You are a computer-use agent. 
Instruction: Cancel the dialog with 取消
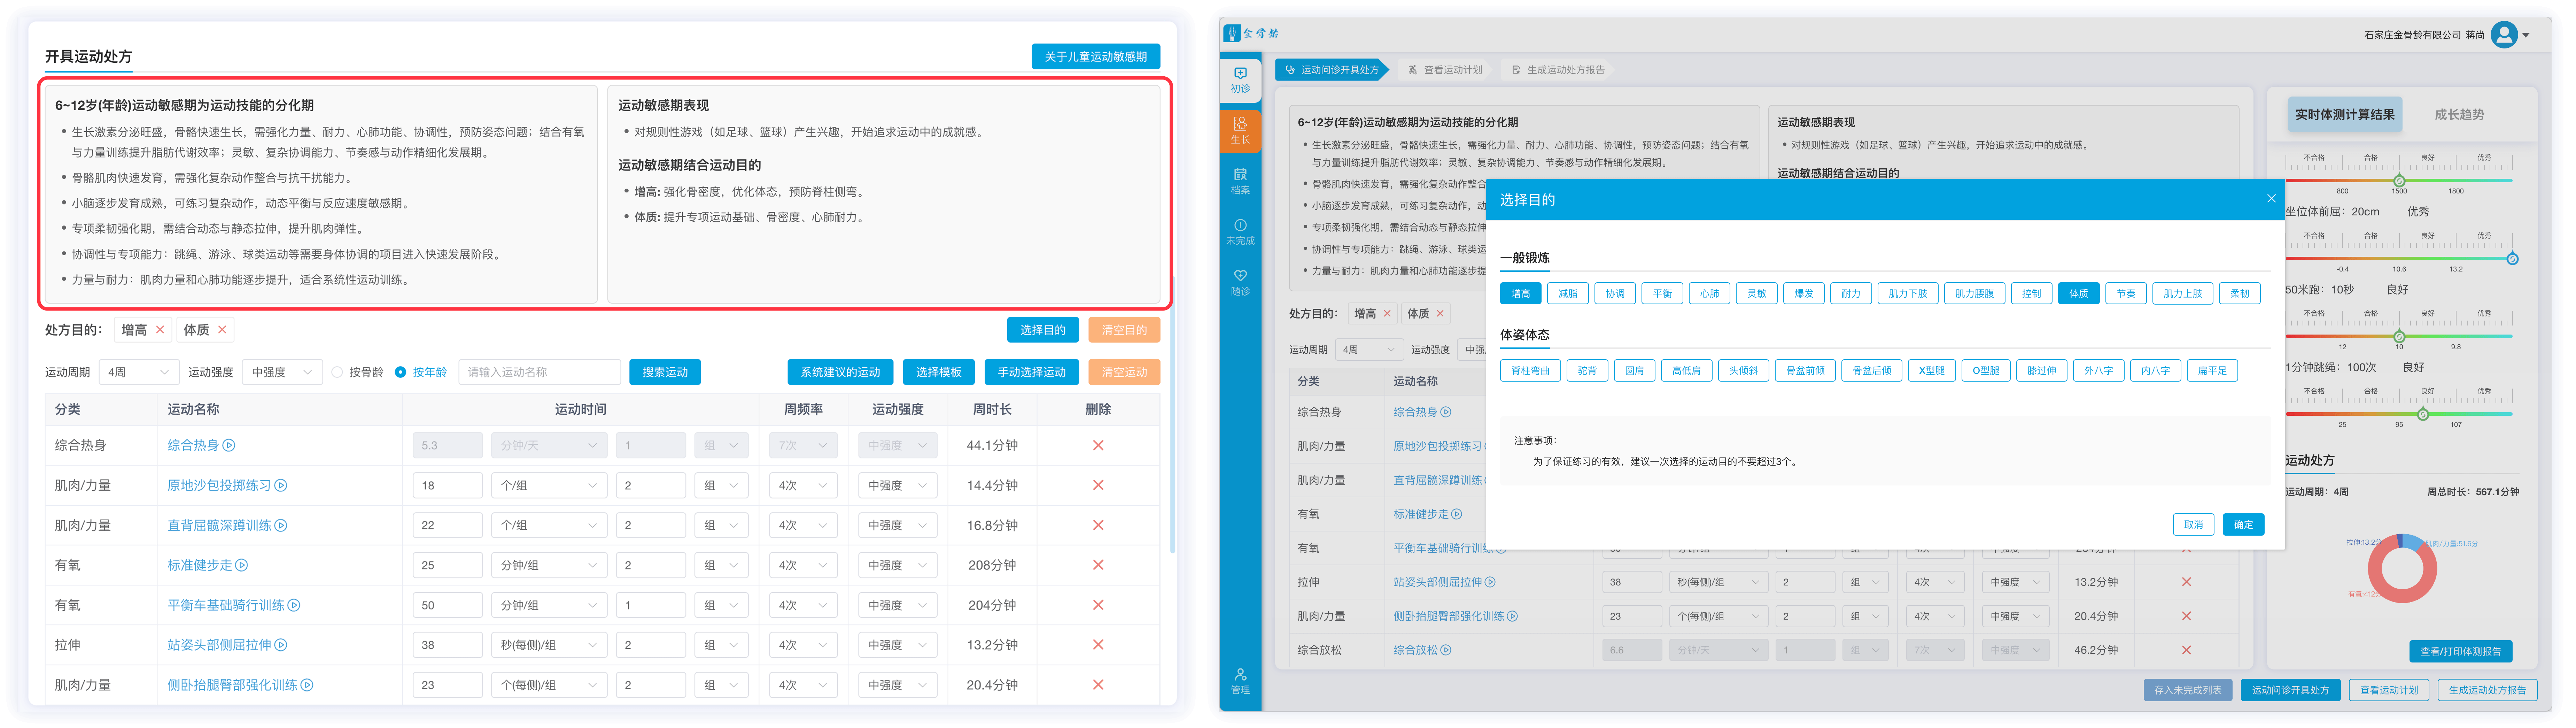[x=2193, y=525]
